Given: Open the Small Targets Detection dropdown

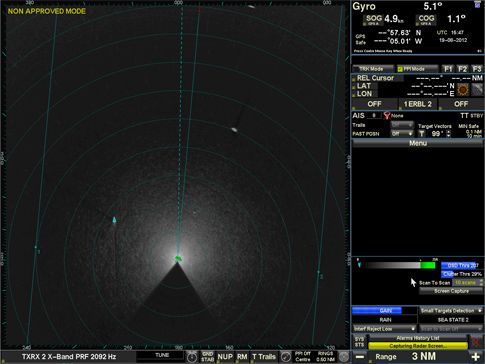Looking at the screenshot, I should pos(451,311).
